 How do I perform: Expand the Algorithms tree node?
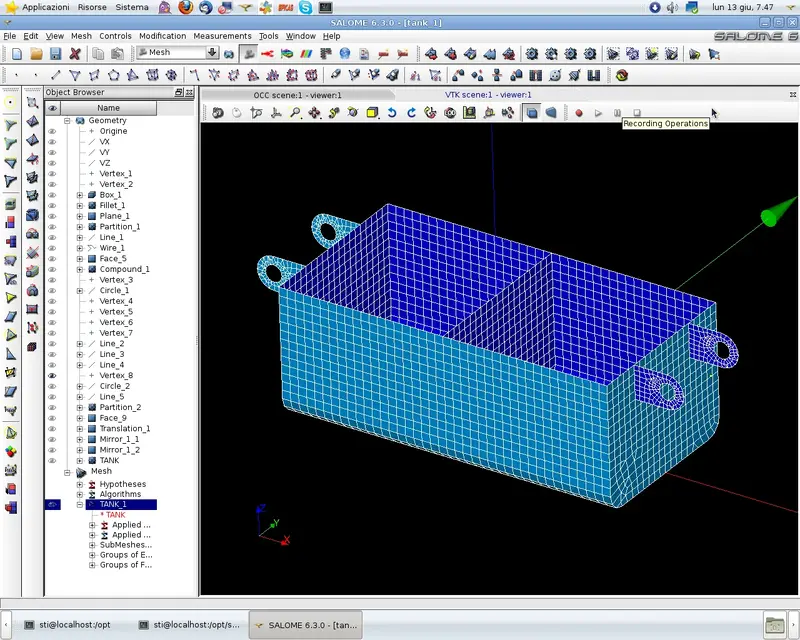80,494
